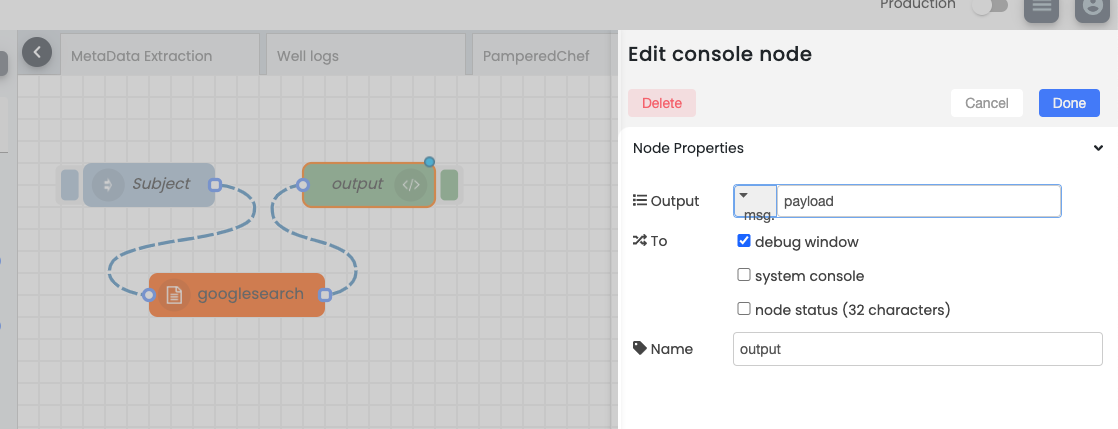Click the Subject node arrows icon
Screen dimensions: 1118x429
coord(108,185)
